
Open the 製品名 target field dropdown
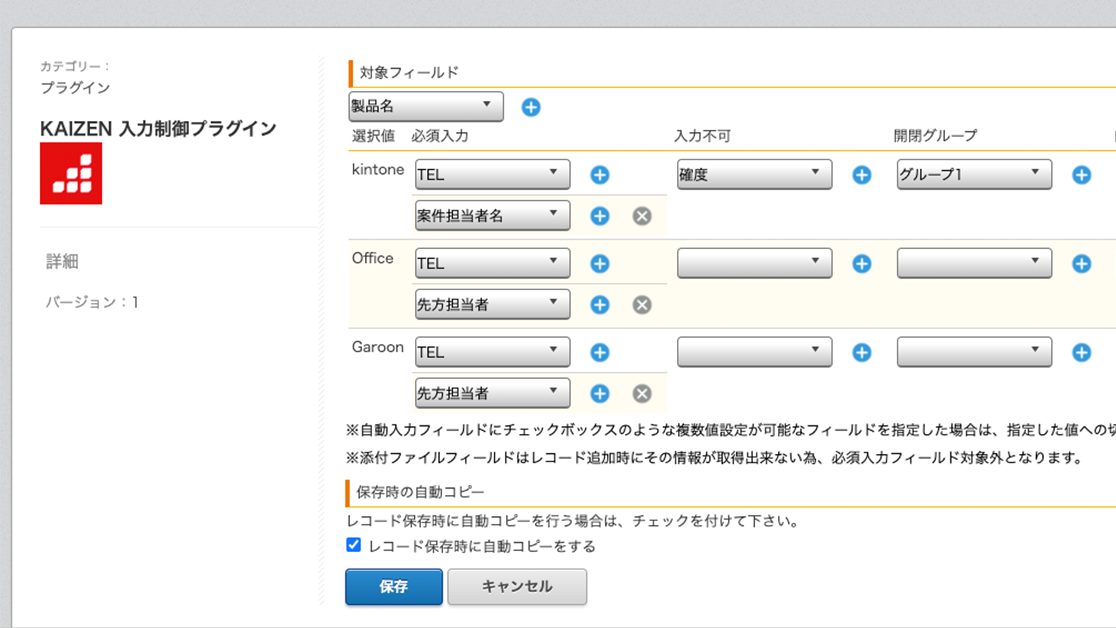[426, 106]
